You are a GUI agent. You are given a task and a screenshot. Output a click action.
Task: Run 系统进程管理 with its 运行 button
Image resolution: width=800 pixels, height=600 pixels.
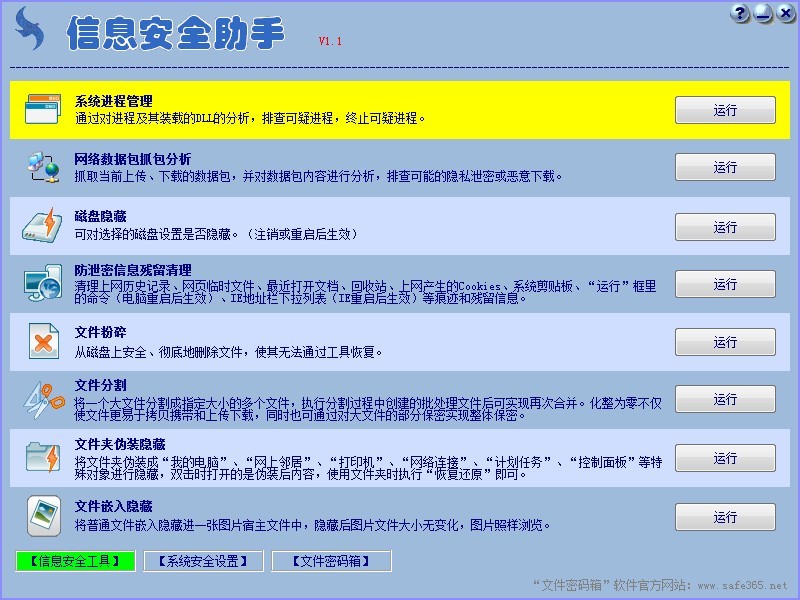(x=725, y=110)
